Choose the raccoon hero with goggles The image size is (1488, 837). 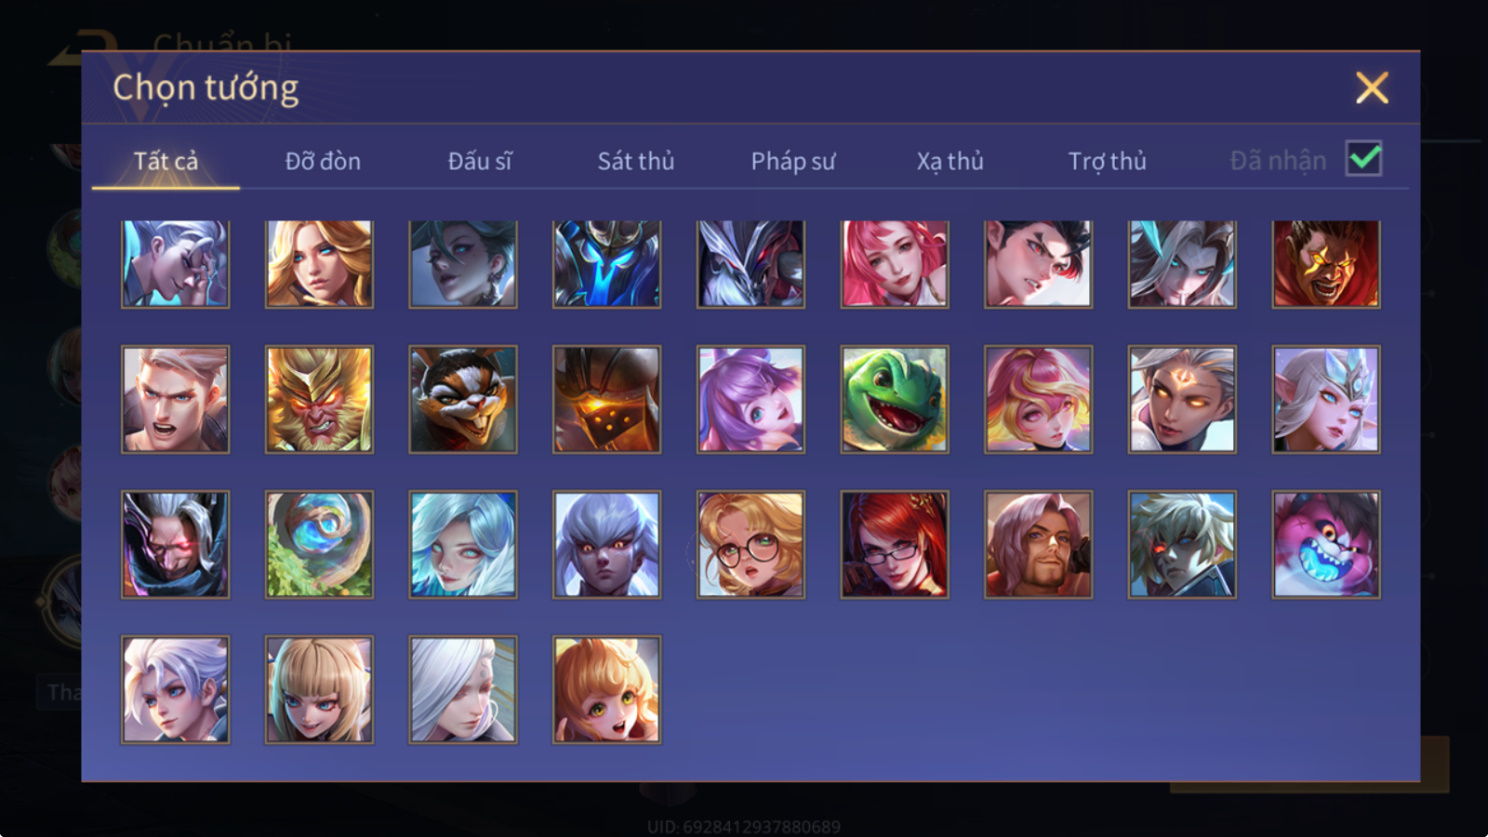point(463,399)
